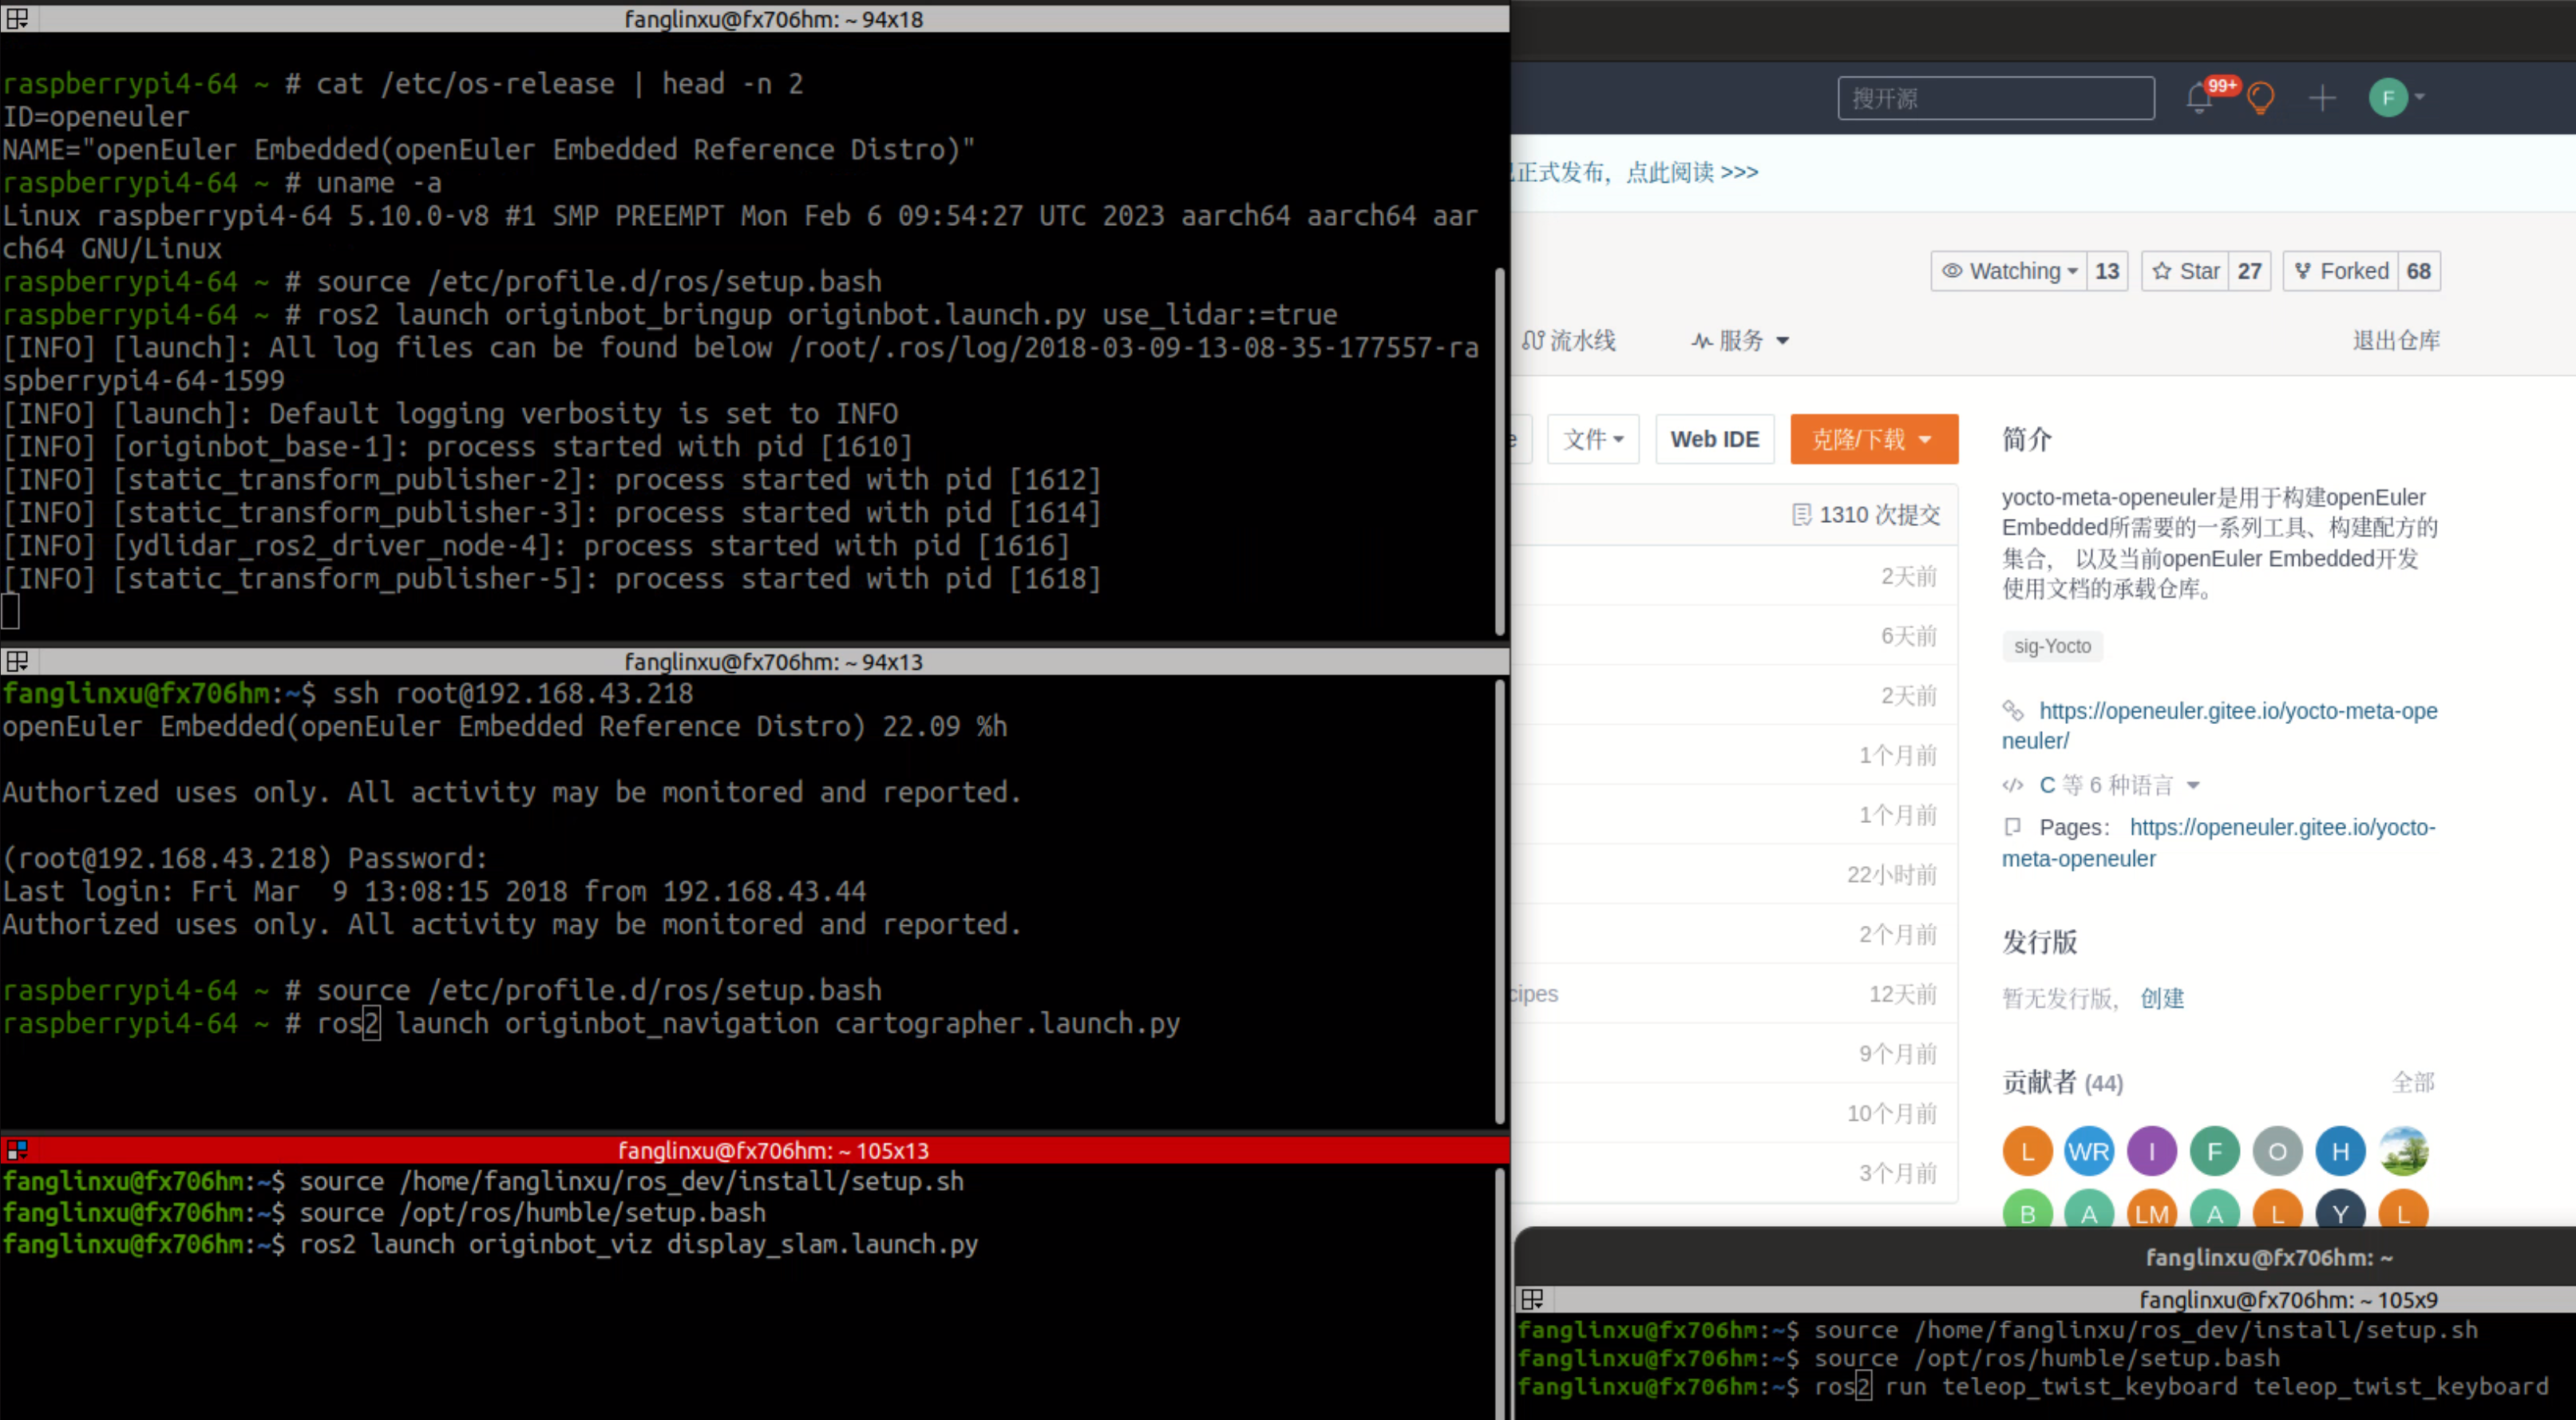
Task: Click the 1310 commits icon link
Action: (1866, 515)
